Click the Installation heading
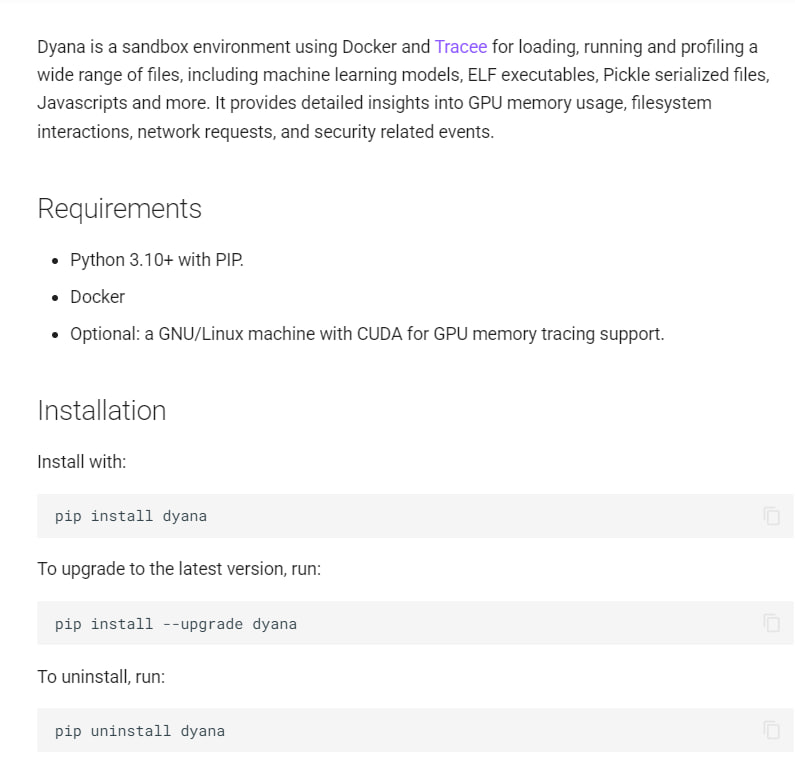 tap(101, 411)
